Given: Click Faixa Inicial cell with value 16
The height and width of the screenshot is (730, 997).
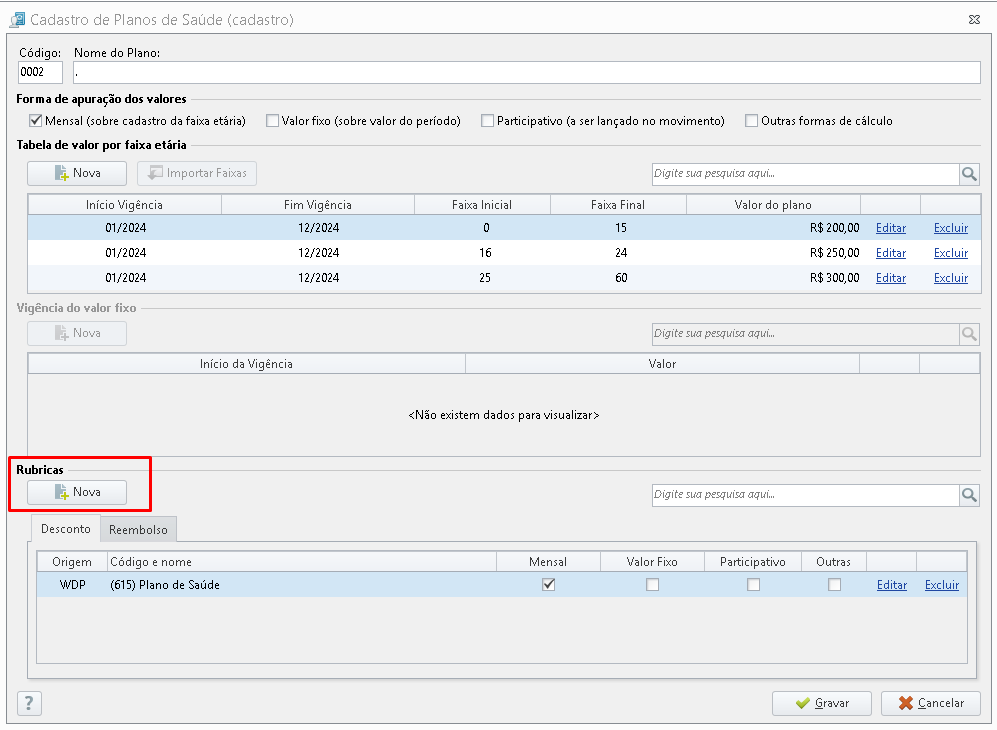Looking at the screenshot, I should click(x=482, y=252).
